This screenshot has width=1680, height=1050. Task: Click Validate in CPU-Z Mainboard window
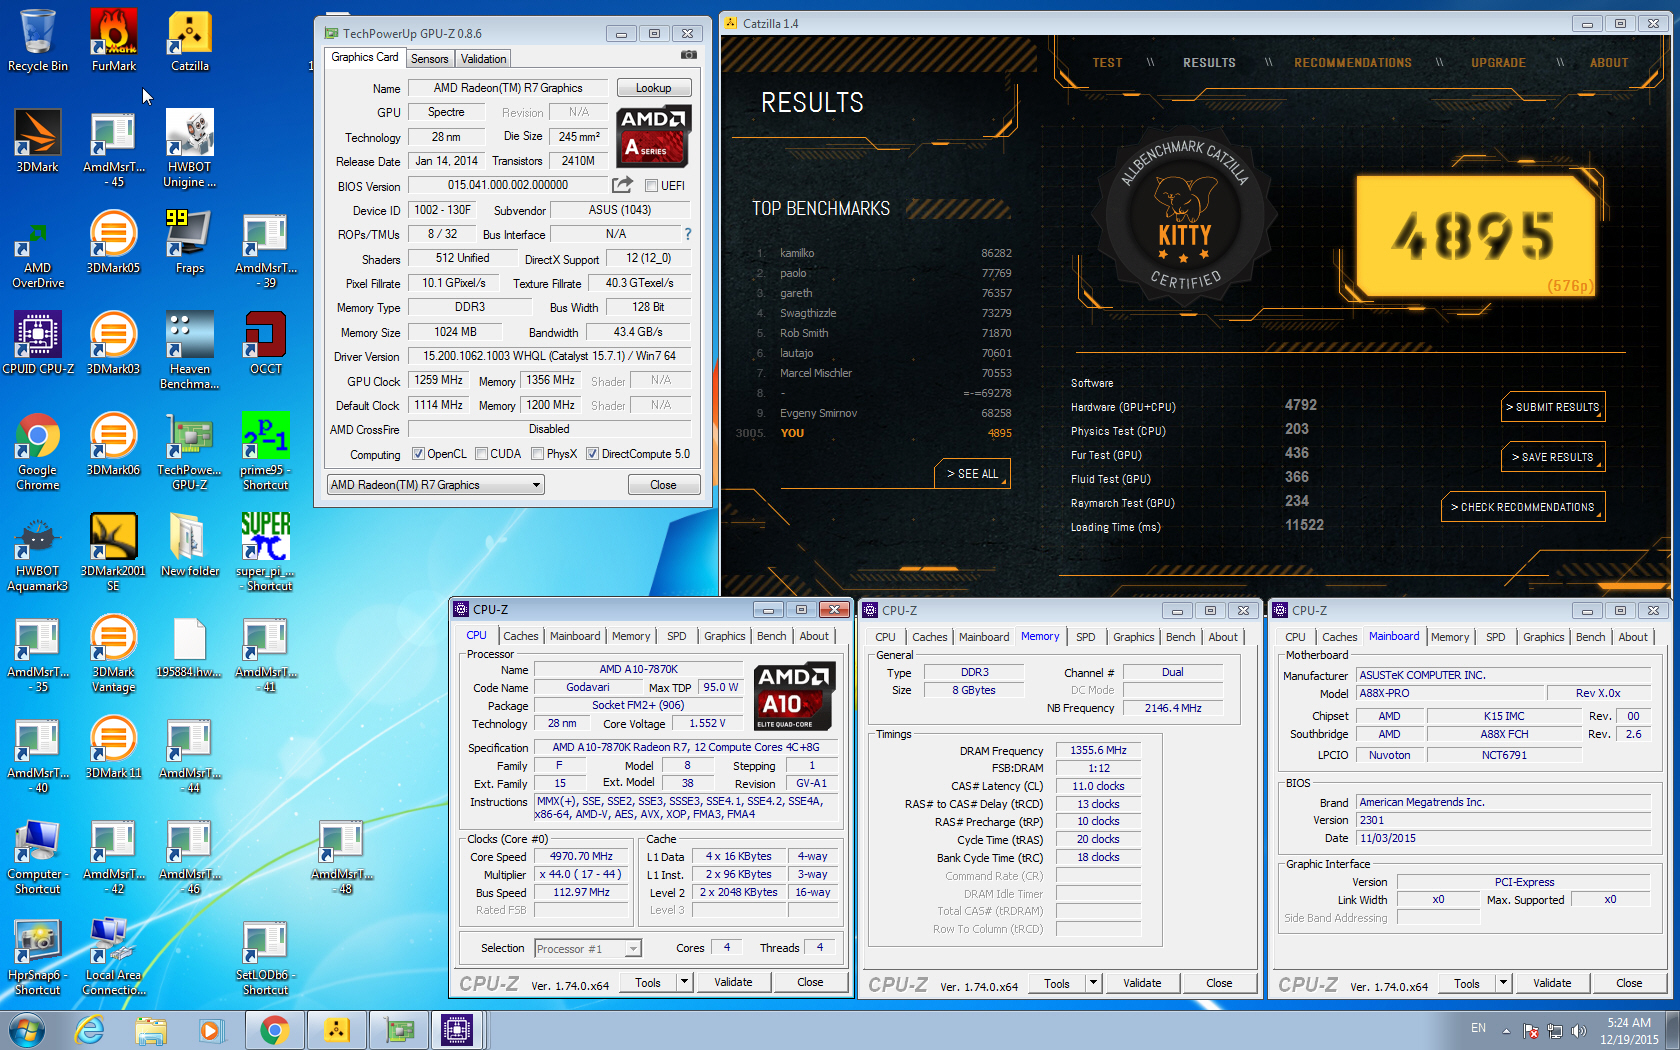tap(1552, 984)
